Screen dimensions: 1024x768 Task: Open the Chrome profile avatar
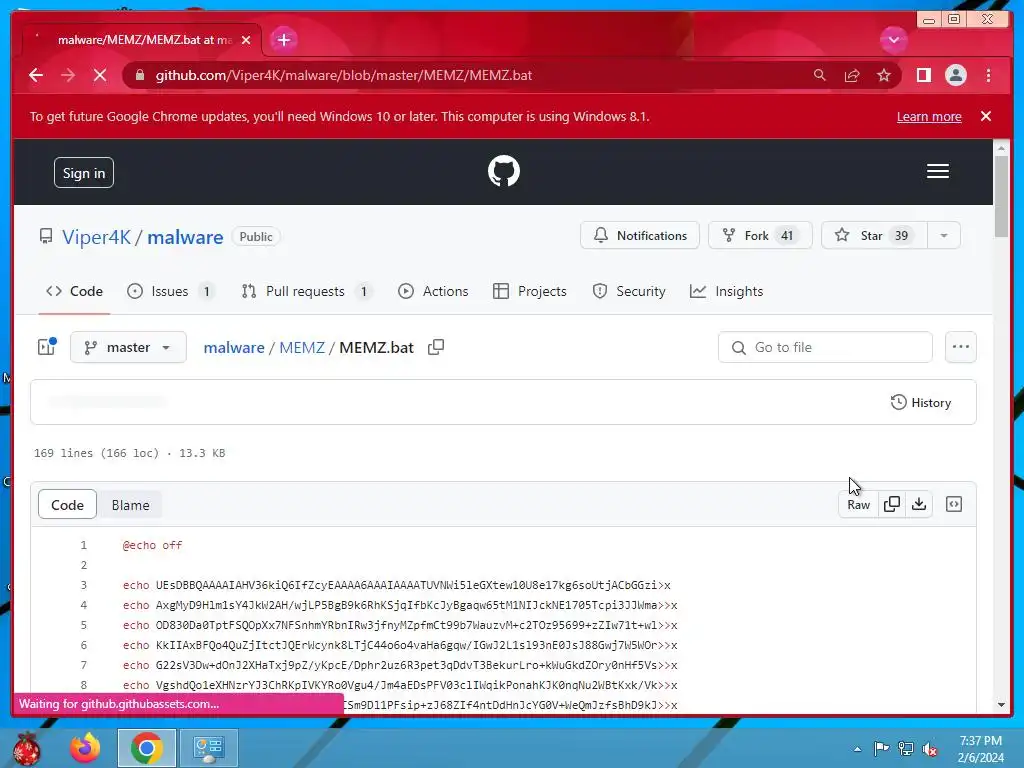pos(955,75)
